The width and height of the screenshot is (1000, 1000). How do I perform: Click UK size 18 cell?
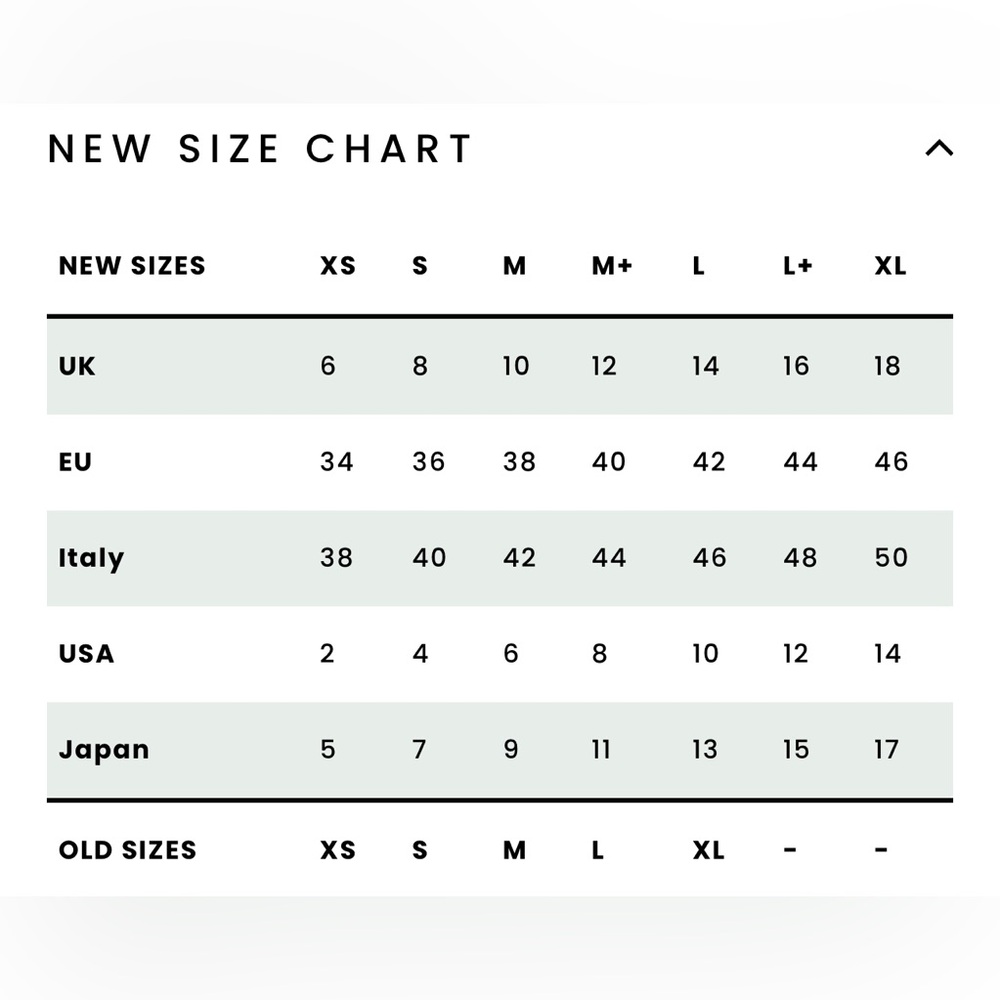(887, 366)
